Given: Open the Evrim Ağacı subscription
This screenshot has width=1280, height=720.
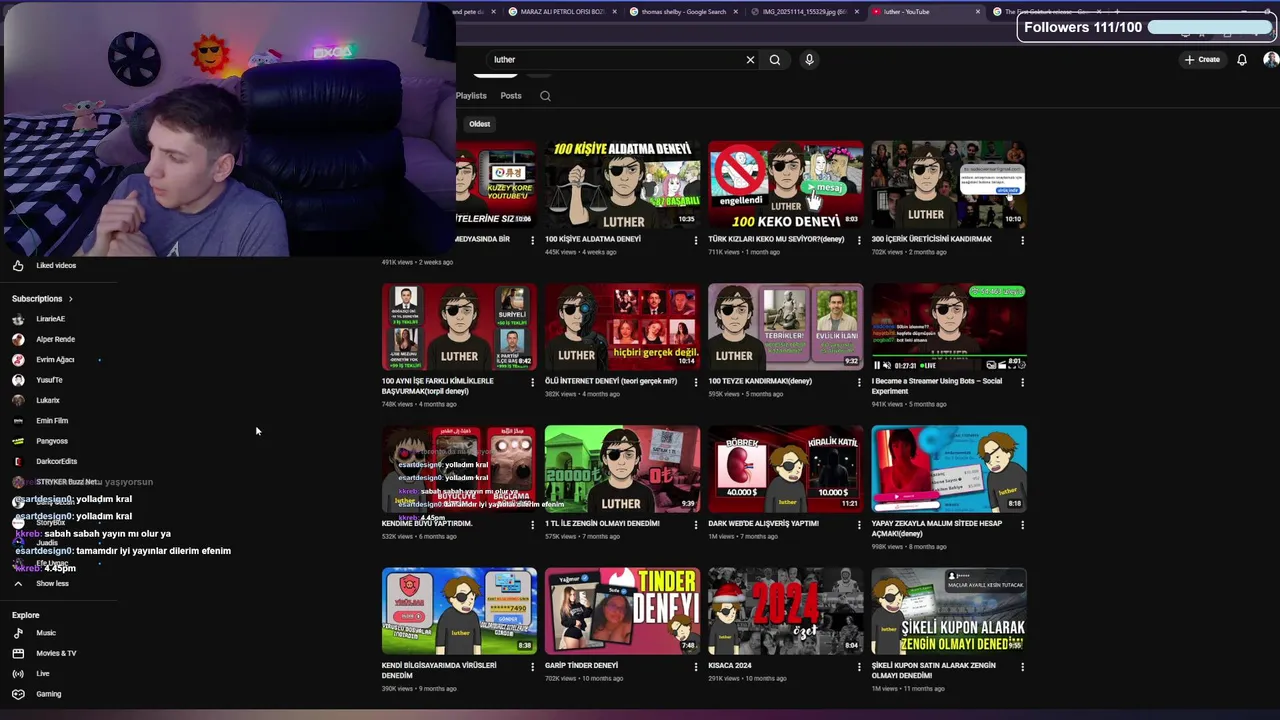Looking at the screenshot, I should [55, 360].
